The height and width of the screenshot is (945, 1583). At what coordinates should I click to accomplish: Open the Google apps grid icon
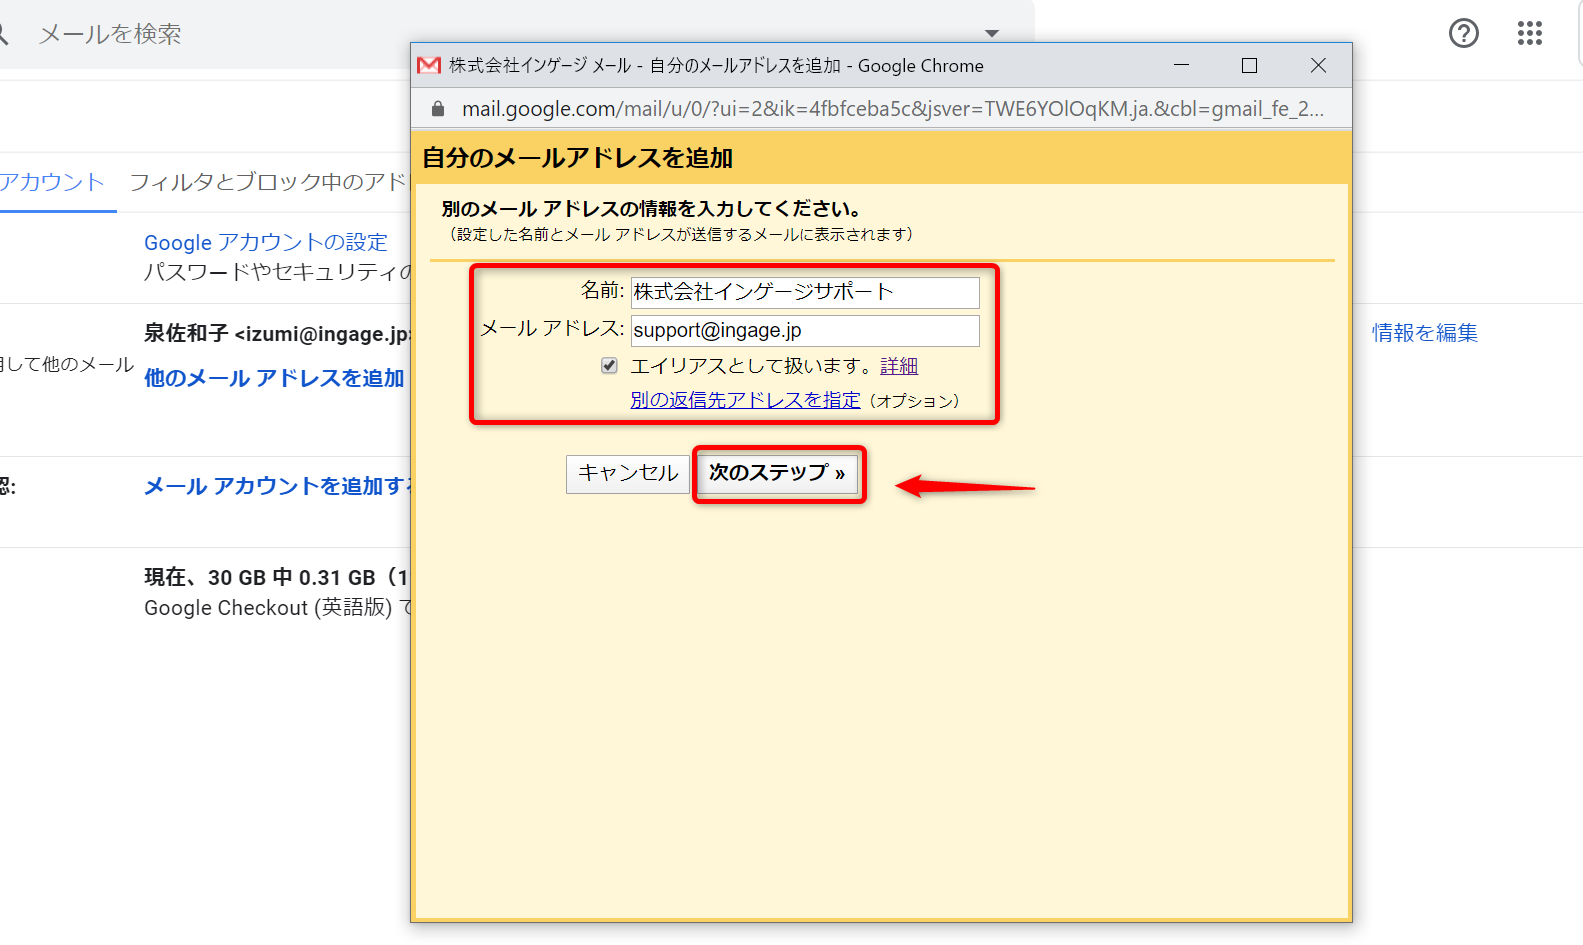[1529, 34]
